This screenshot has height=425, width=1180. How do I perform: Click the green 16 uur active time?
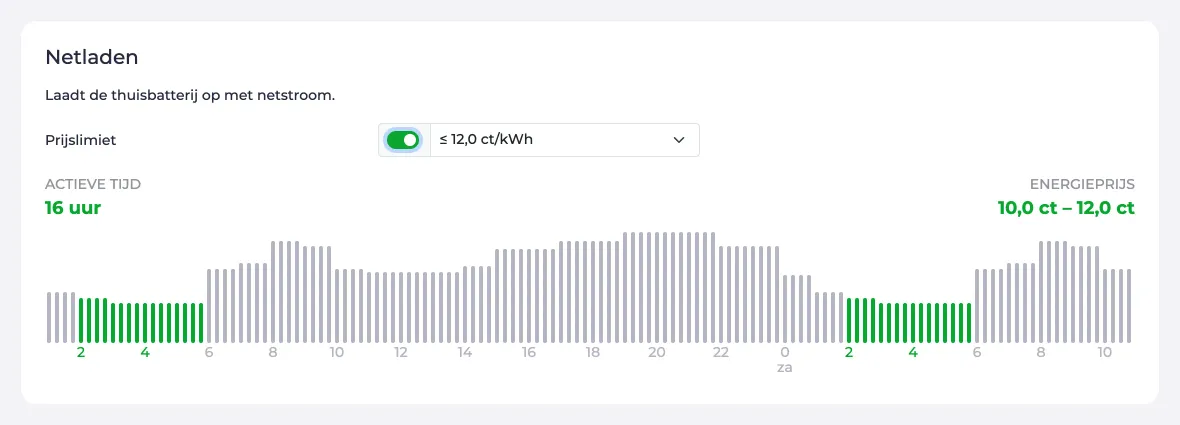coord(73,208)
